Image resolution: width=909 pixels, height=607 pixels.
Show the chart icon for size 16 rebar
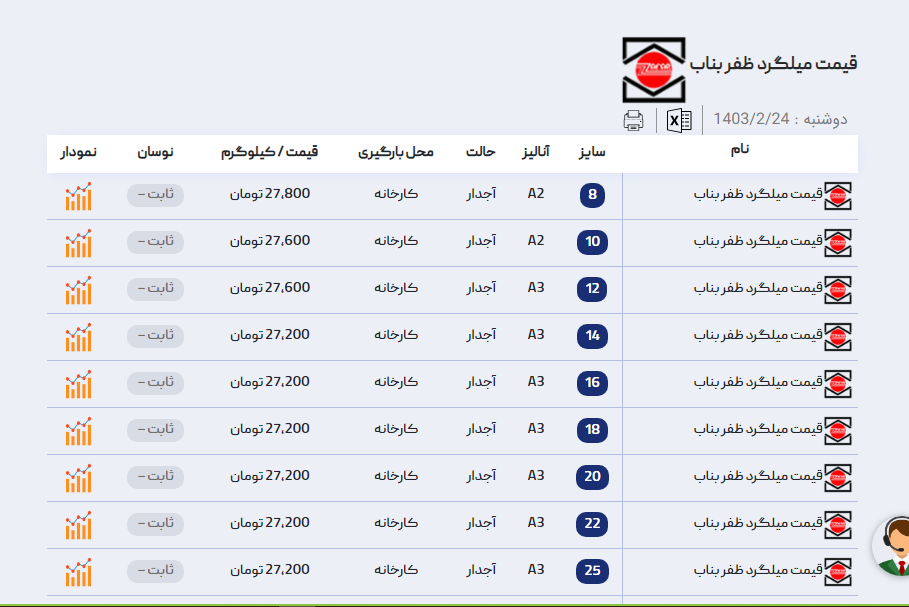pos(78,384)
